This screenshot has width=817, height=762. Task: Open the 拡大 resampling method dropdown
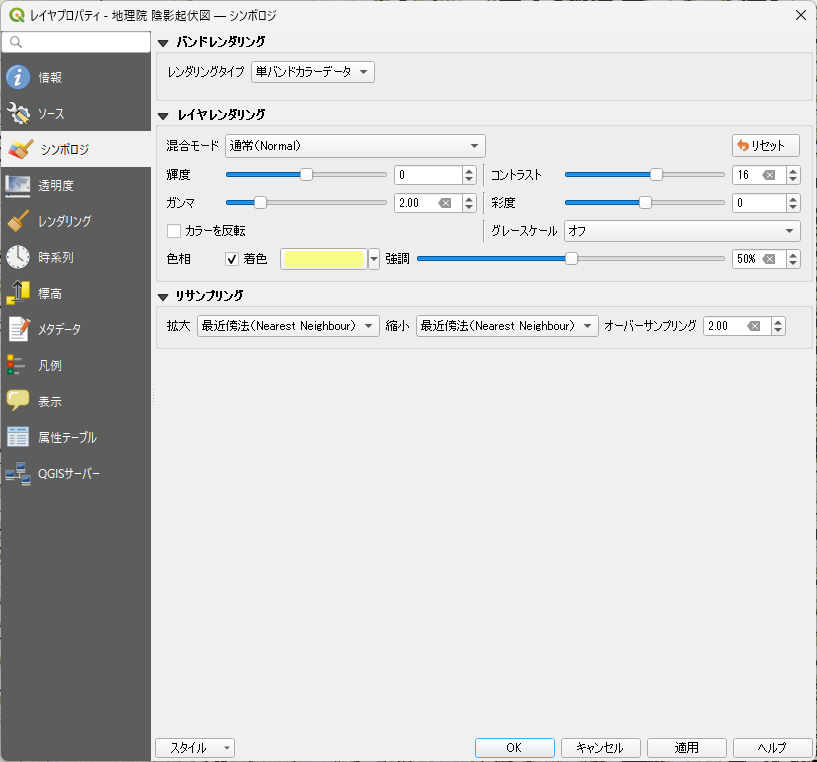288,326
